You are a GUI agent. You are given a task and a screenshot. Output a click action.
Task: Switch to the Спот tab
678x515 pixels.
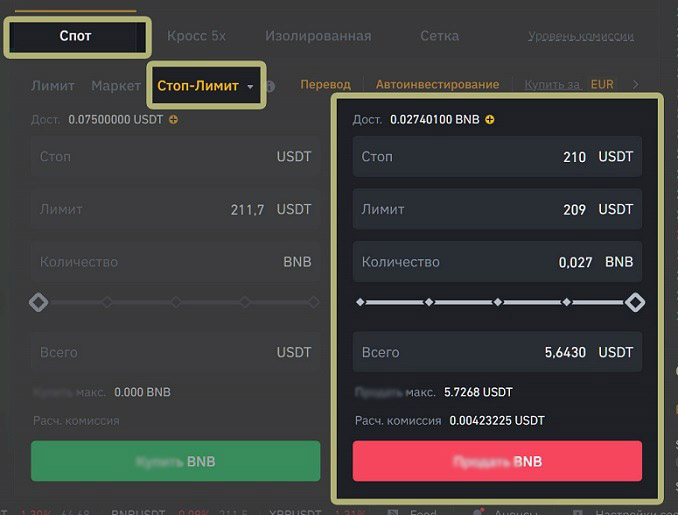76,36
